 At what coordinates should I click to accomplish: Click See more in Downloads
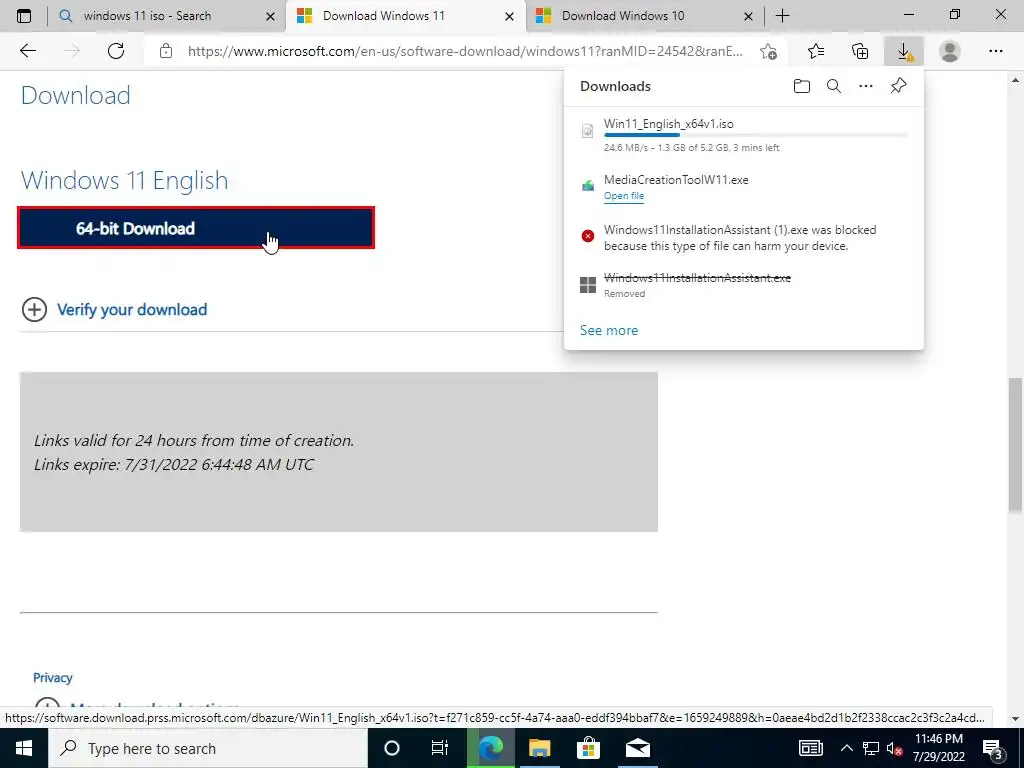pyautogui.click(x=609, y=330)
